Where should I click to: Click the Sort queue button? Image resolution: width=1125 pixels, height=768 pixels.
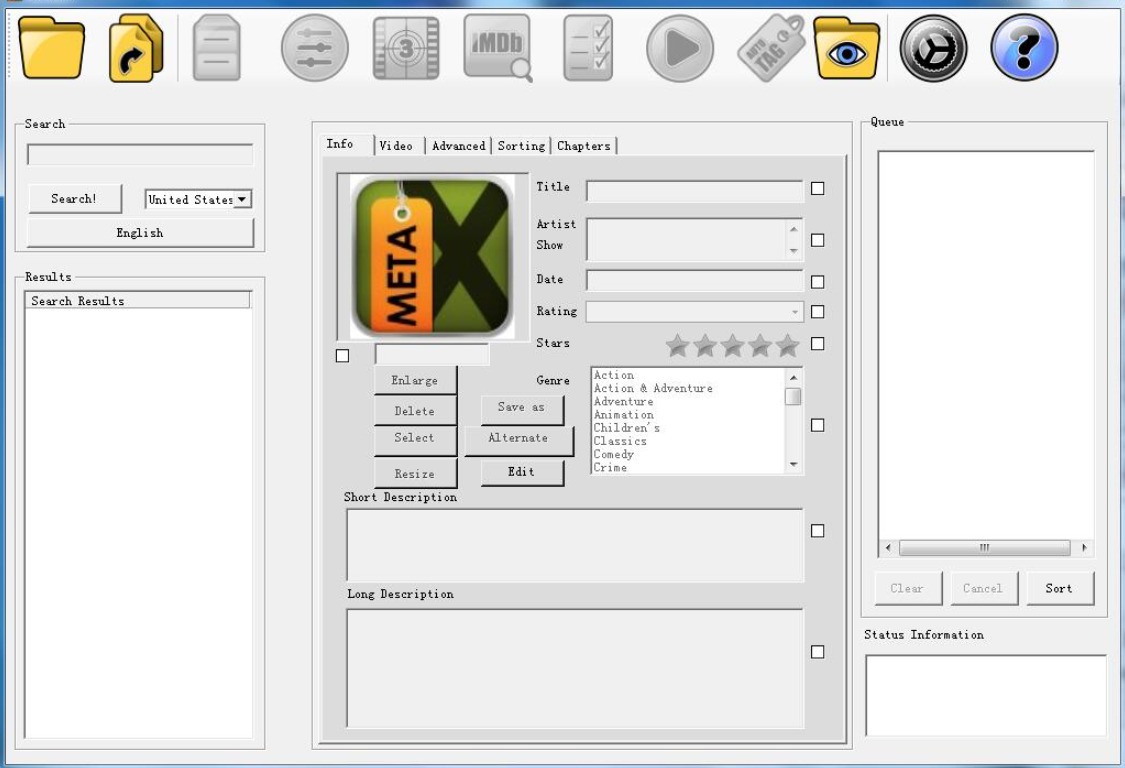click(x=1060, y=588)
